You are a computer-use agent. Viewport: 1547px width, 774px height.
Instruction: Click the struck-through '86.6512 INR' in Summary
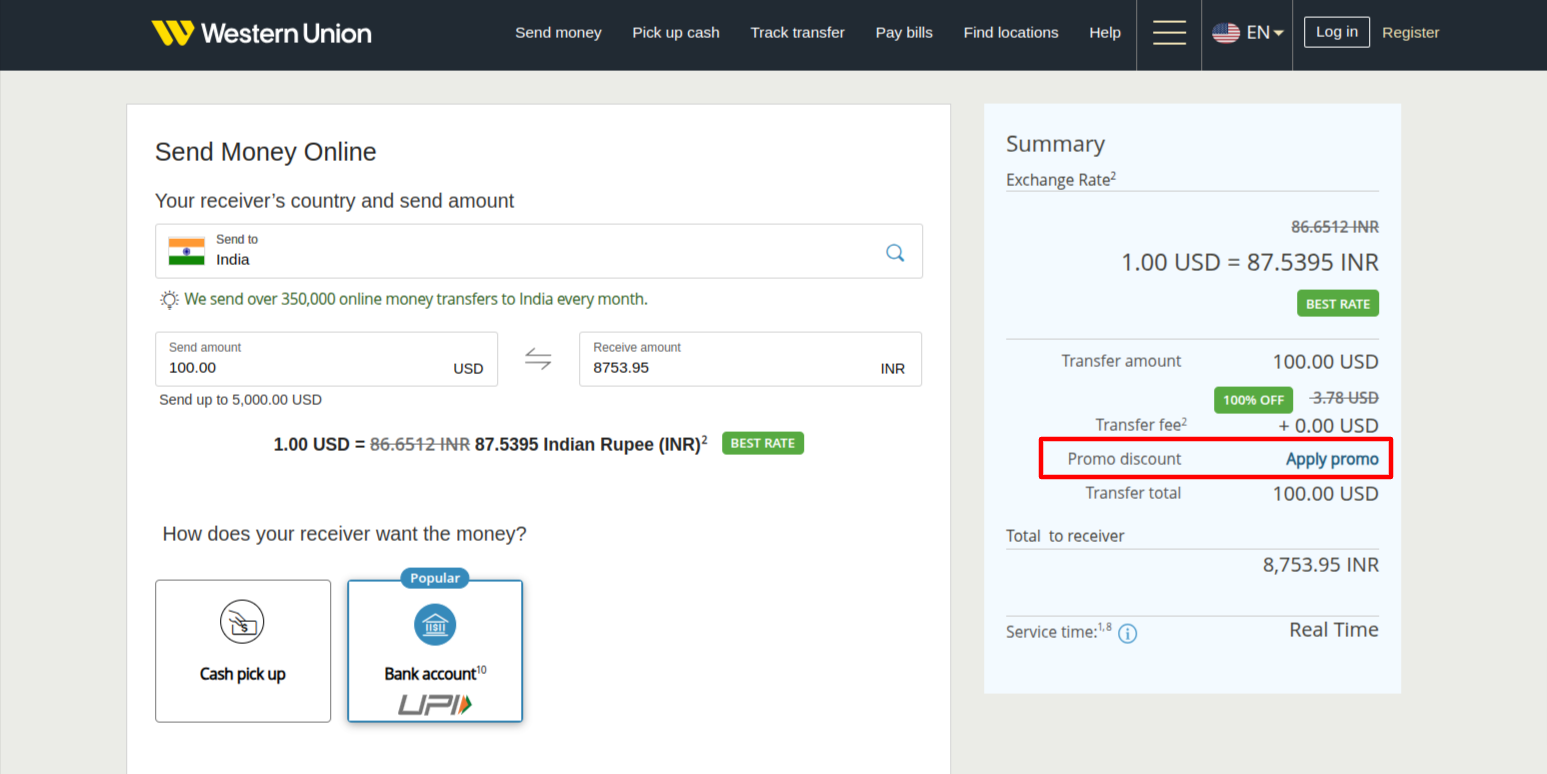point(1335,227)
